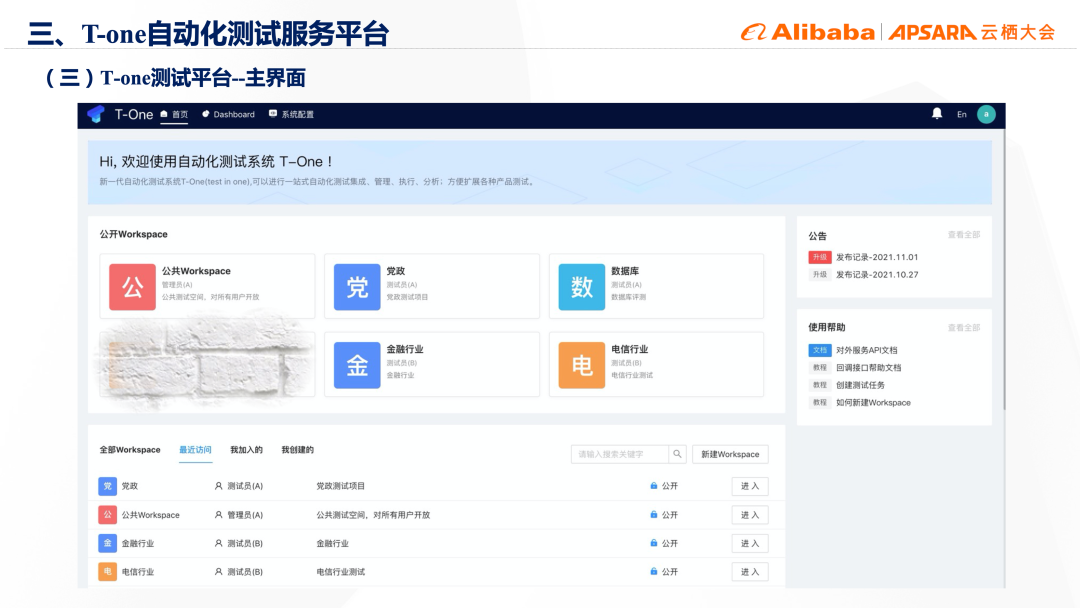The width and height of the screenshot is (1080, 608).
Task: Click the lock icon in 党政 row
Action: click(654, 486)
